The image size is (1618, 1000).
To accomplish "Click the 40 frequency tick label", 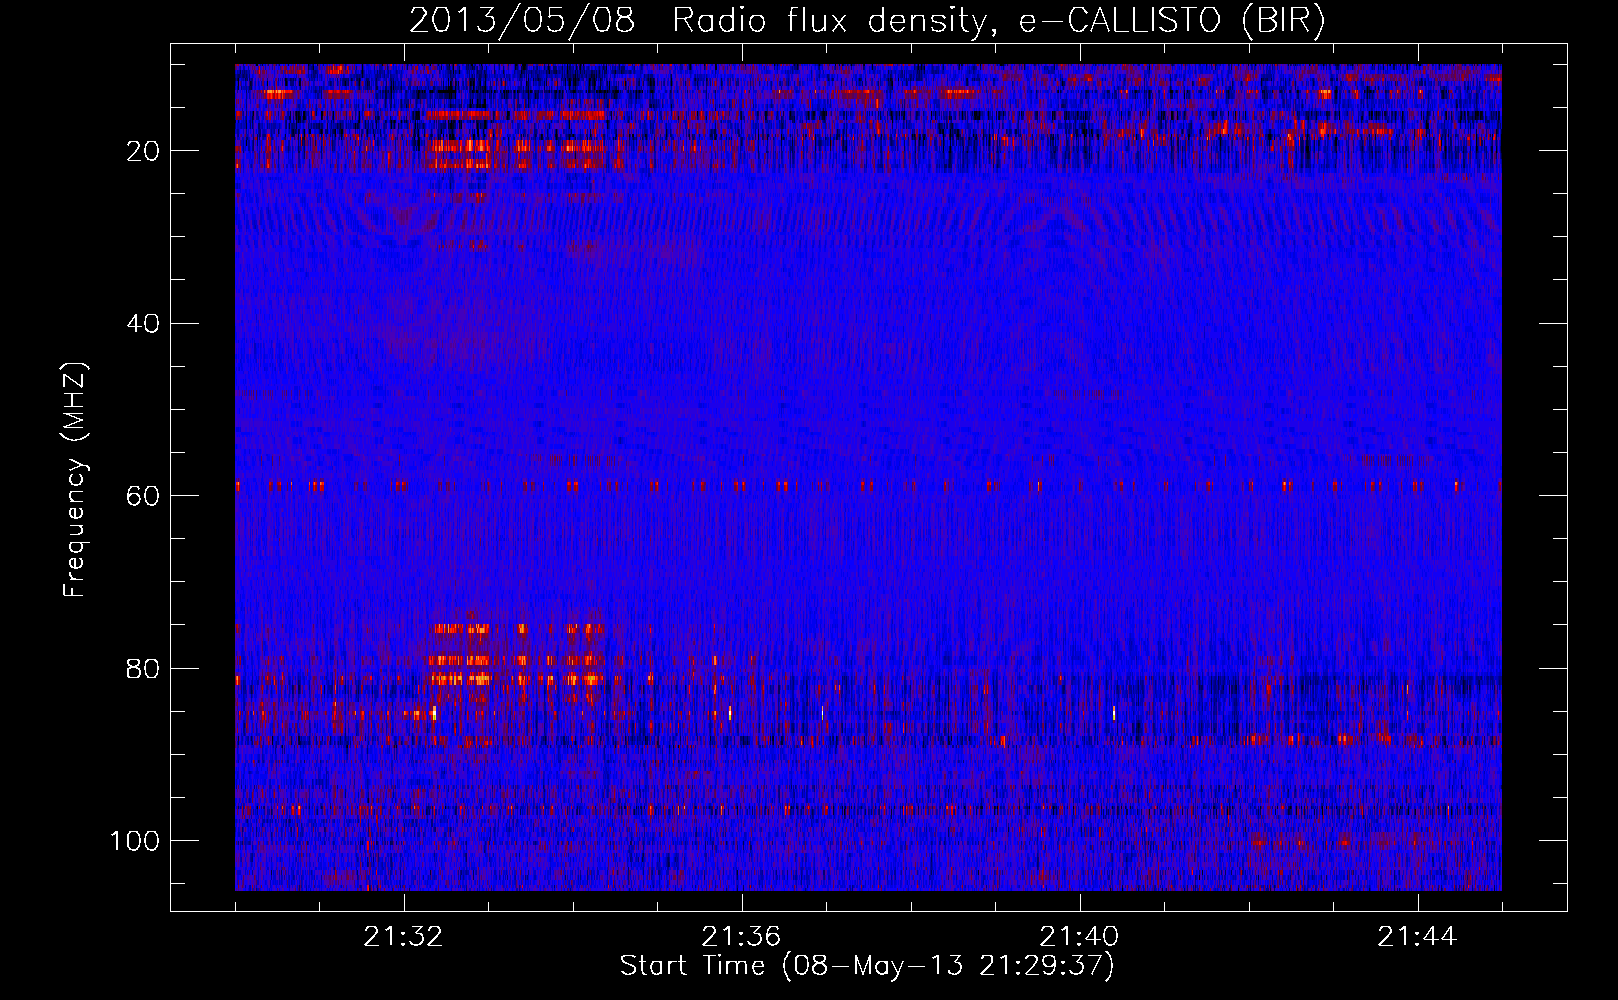I will click(x=143, y=324).
